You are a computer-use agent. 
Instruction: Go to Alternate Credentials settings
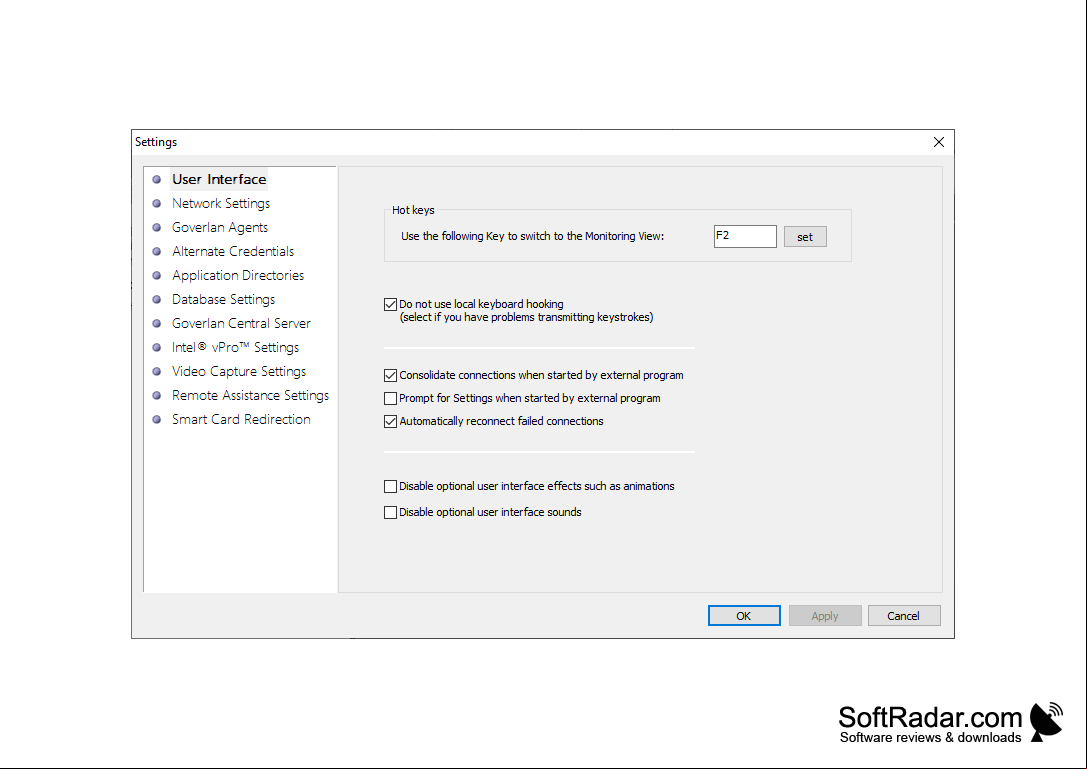click(x=233, y=252)
